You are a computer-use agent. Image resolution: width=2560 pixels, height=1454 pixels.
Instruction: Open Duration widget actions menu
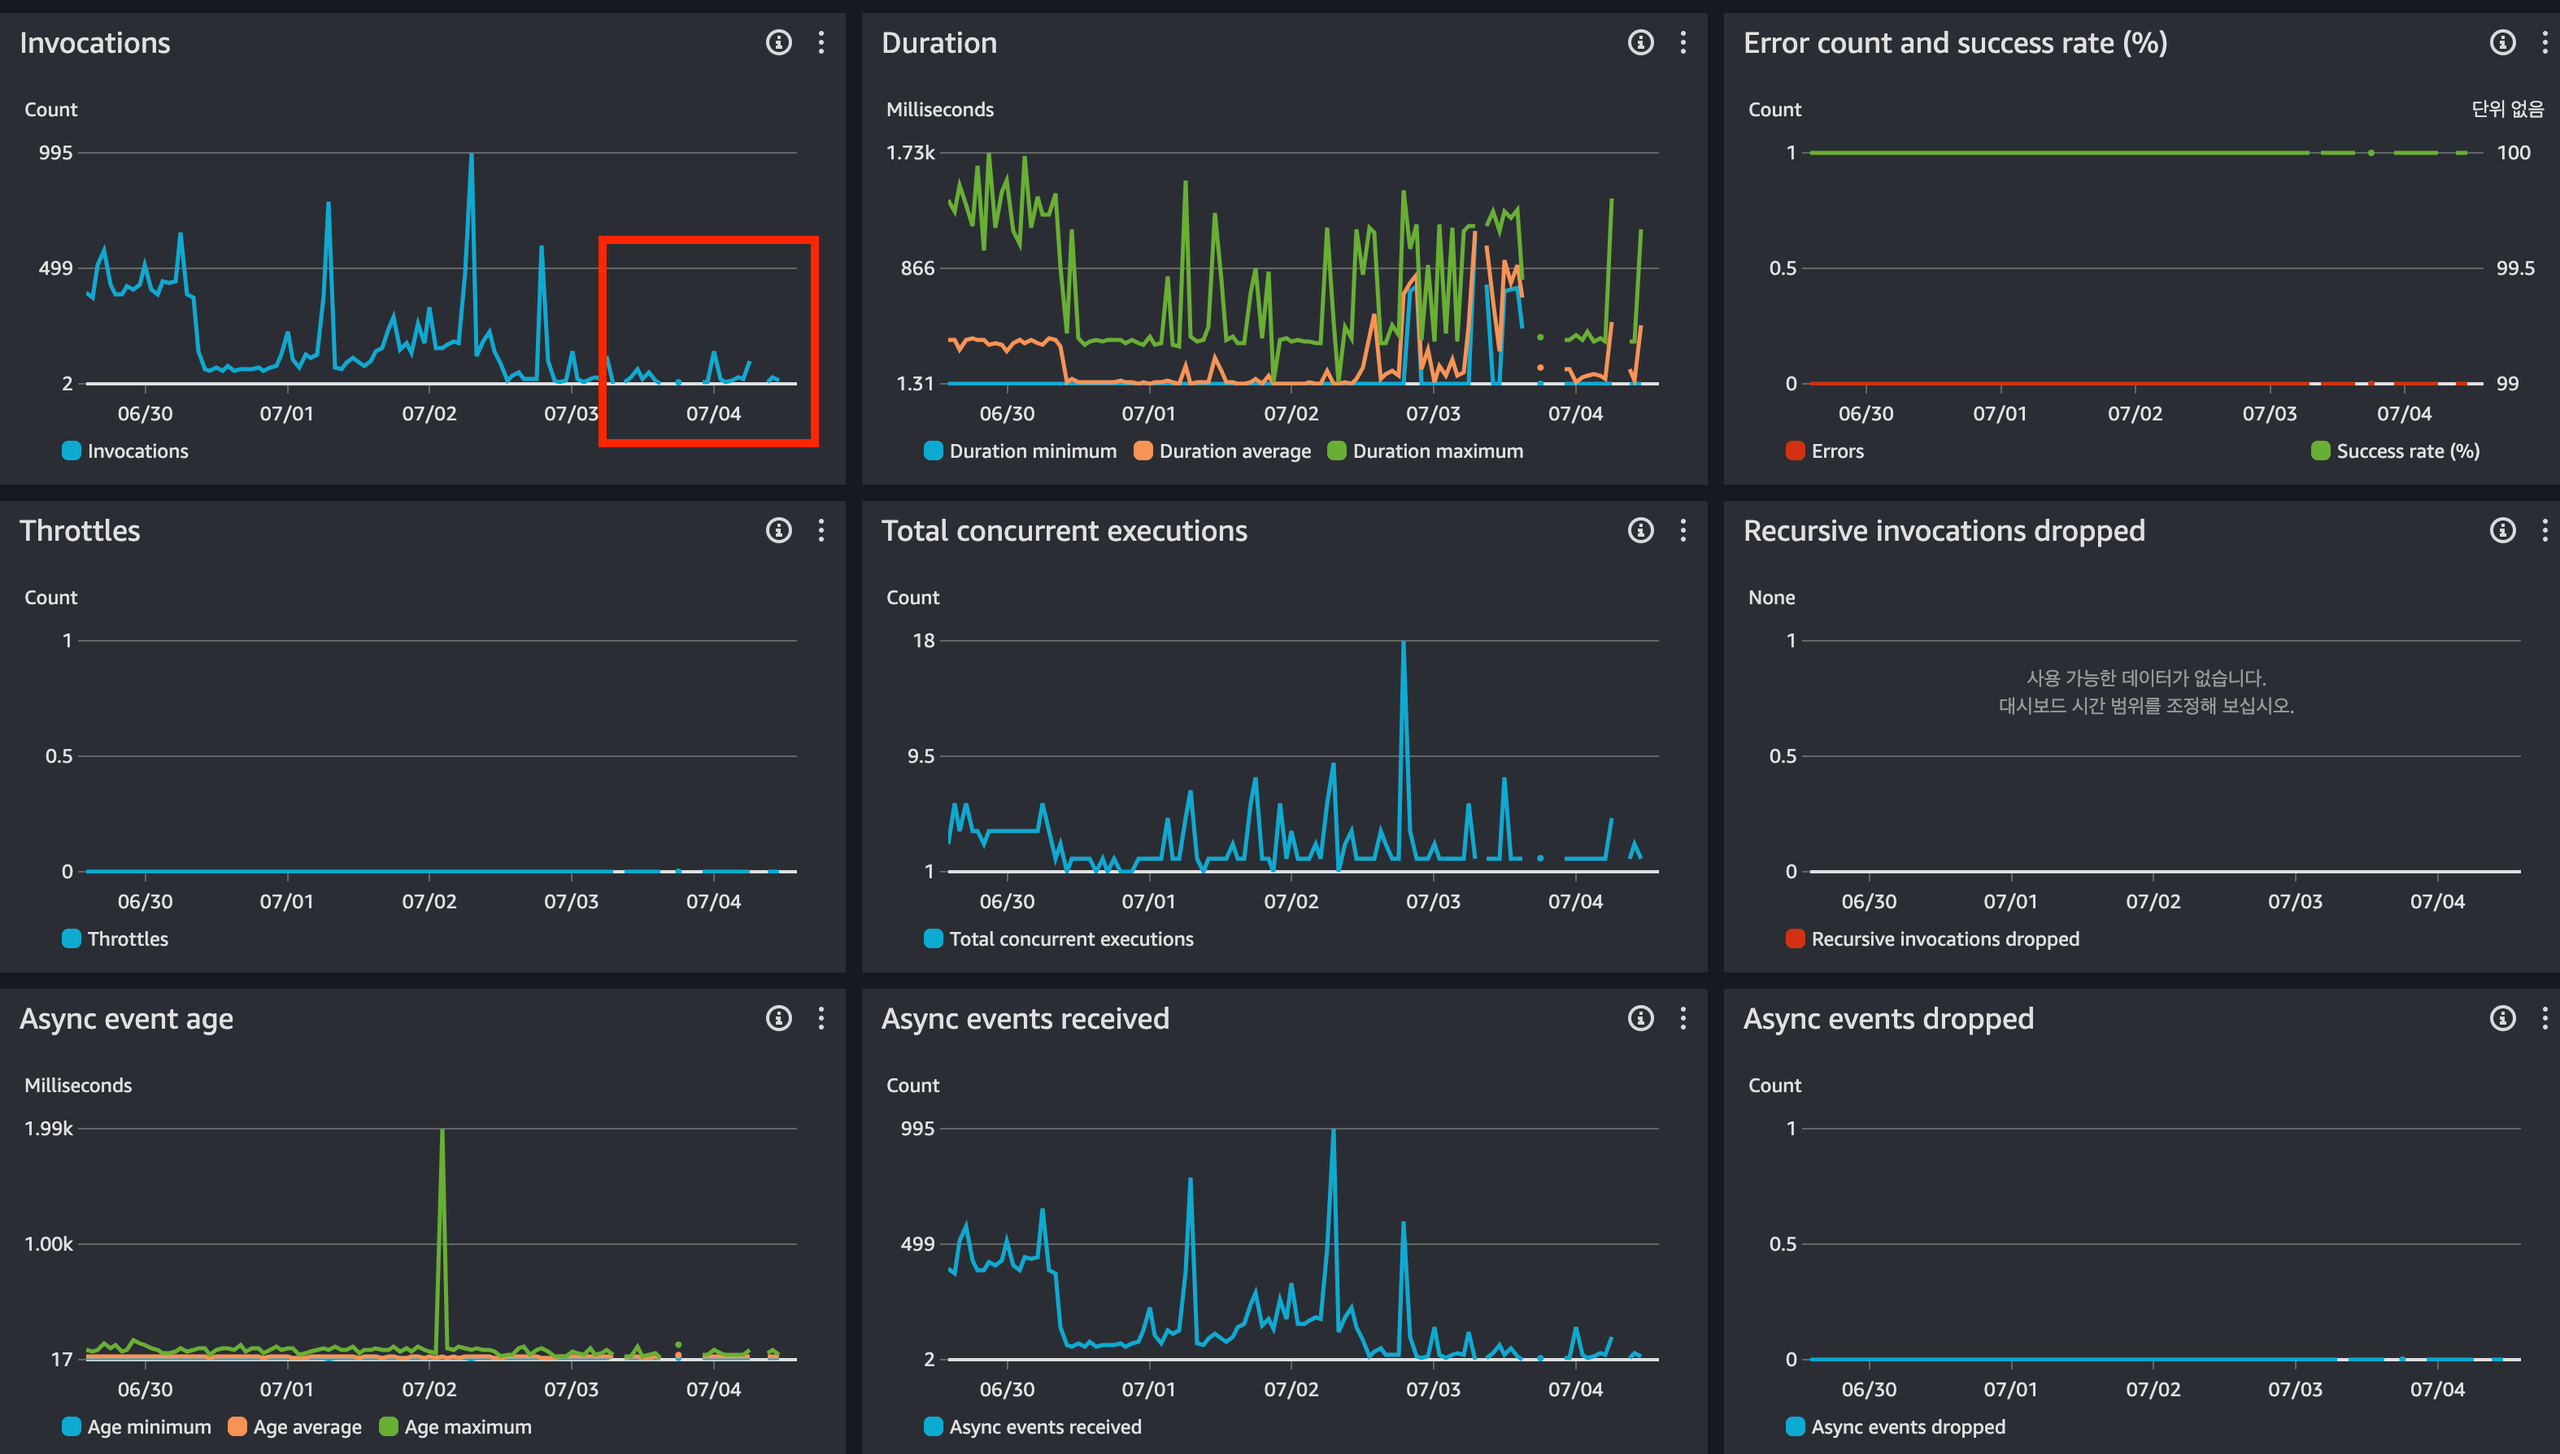pyautogui.click(x=1683, y=42)
